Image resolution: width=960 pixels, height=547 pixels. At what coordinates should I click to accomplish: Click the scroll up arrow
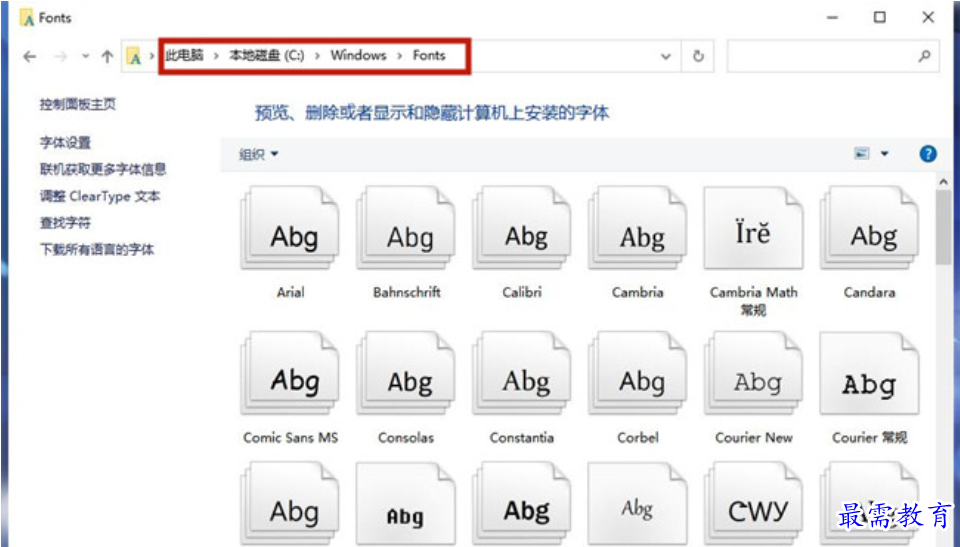(943, 182)
